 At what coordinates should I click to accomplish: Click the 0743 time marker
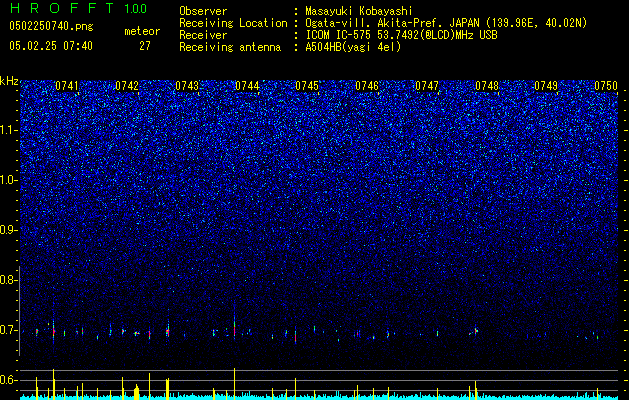(187, 86)
